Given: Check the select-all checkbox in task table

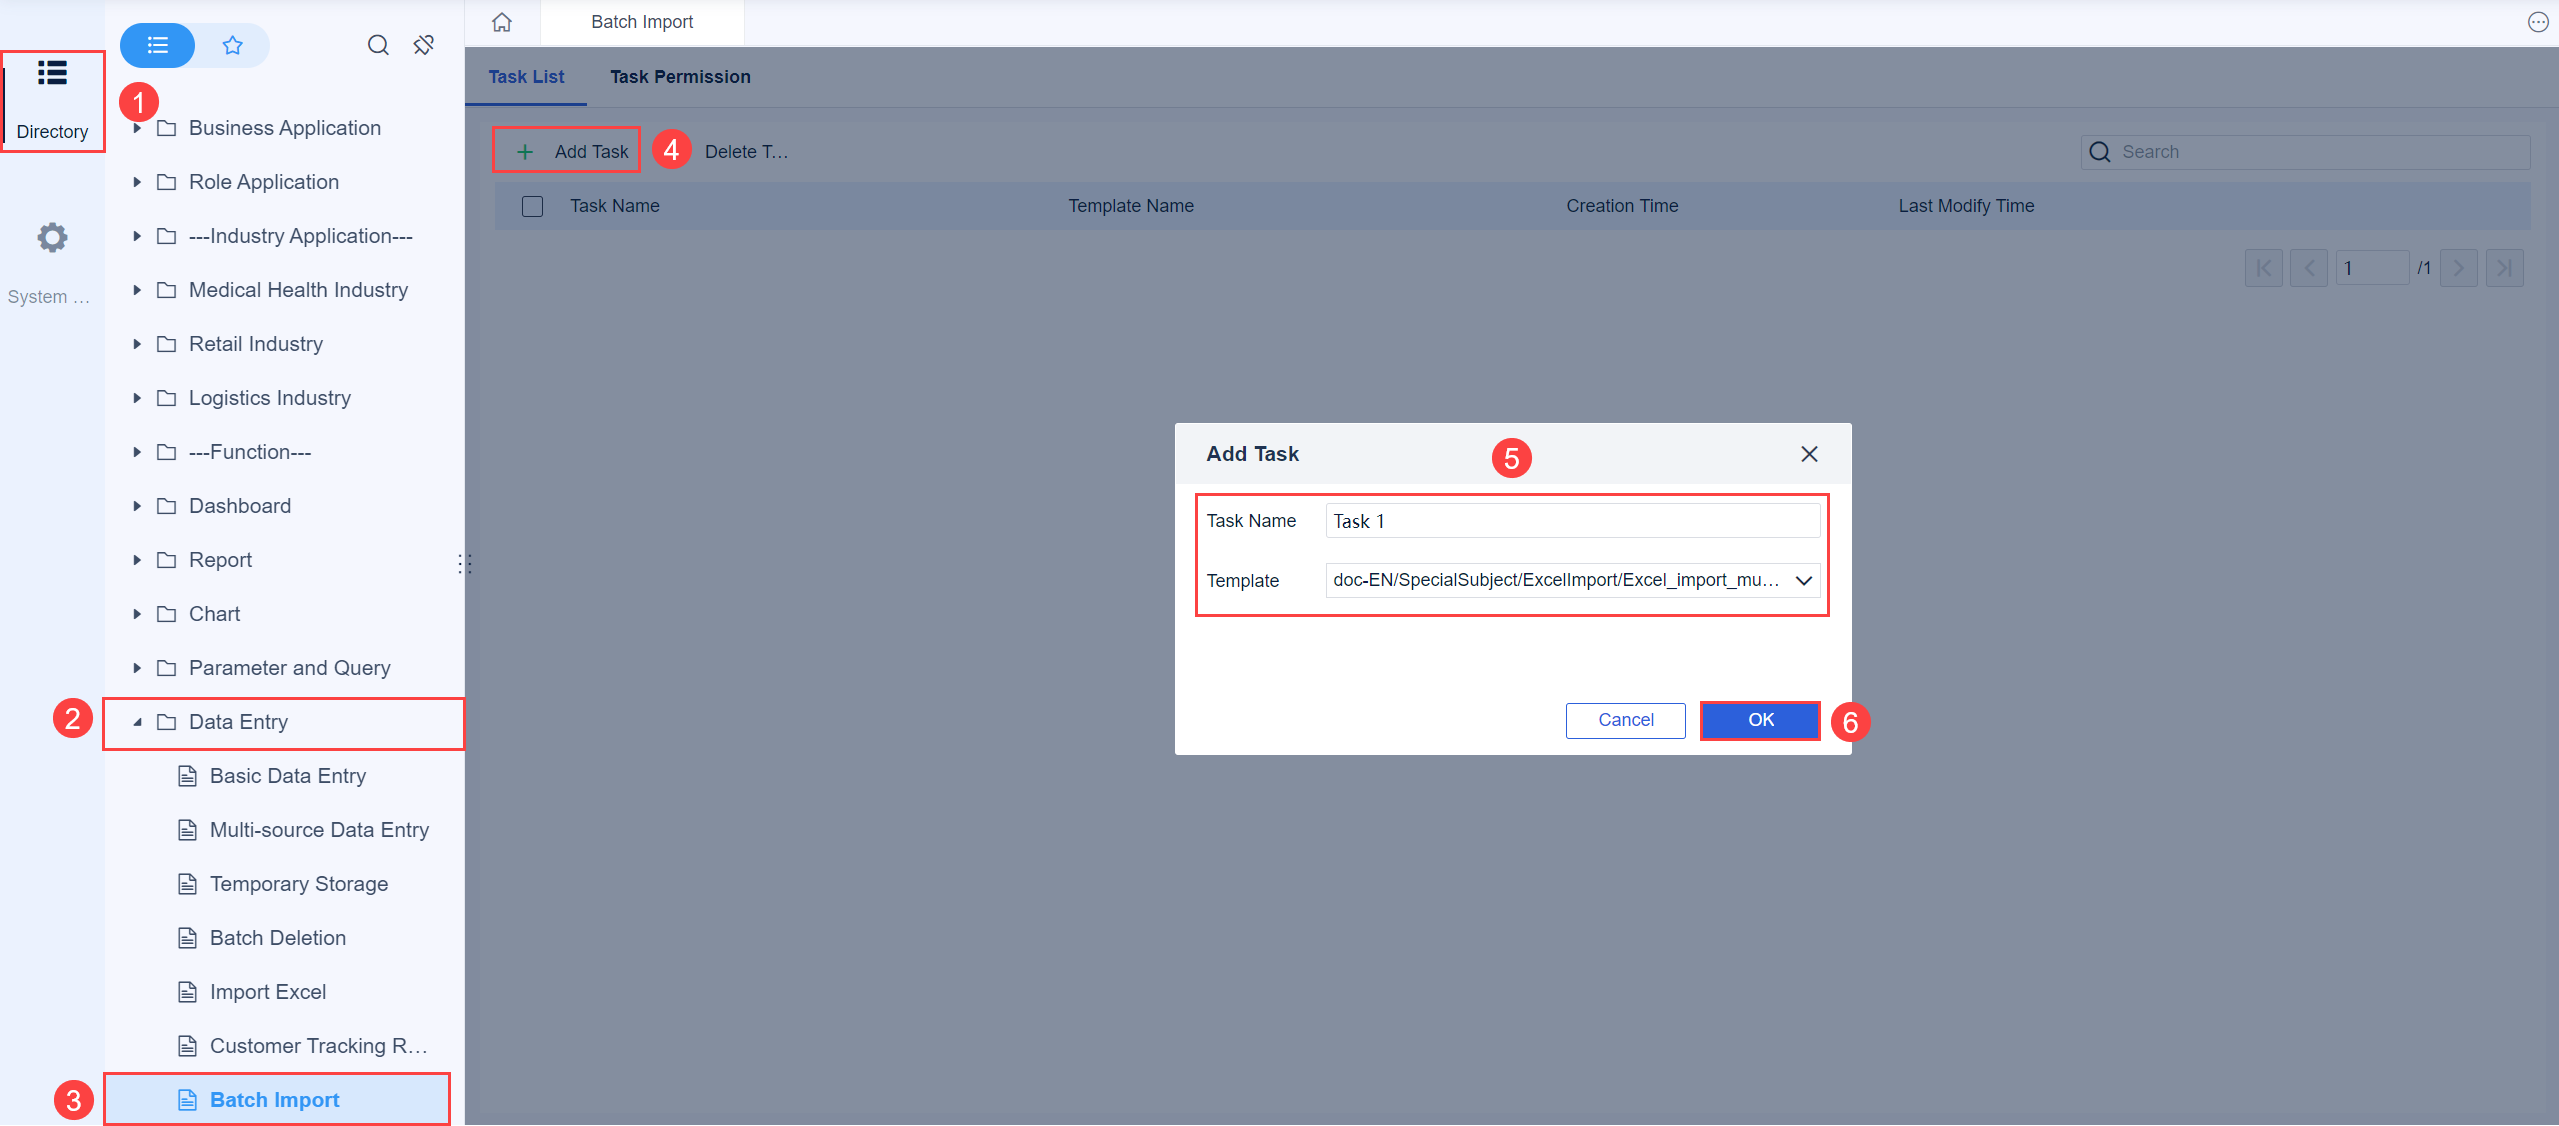Looking at the screenshot, I should point(532,205).
